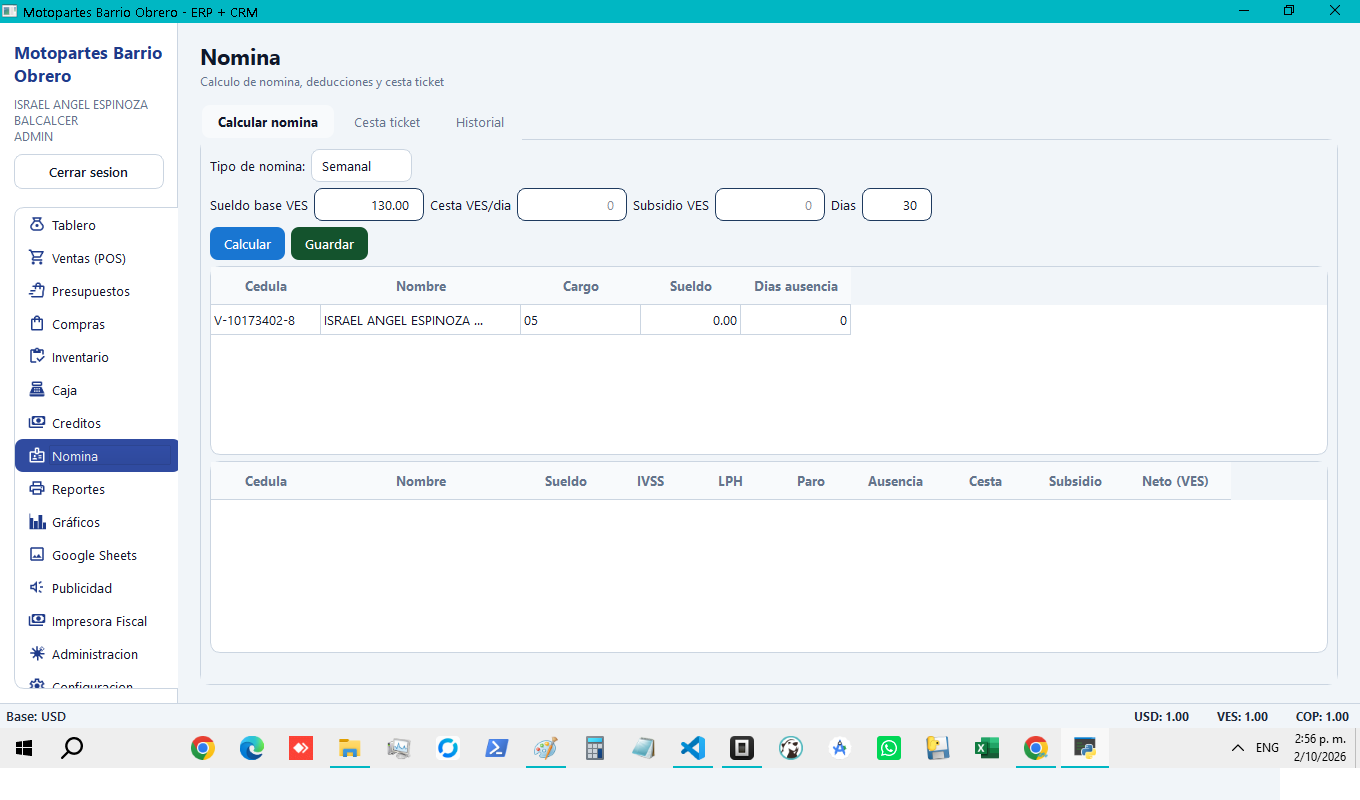The height and width of the screenshot is (800, 1360).
Task: Click the Dias ausencia column header
Action: [x=796, y=286]
